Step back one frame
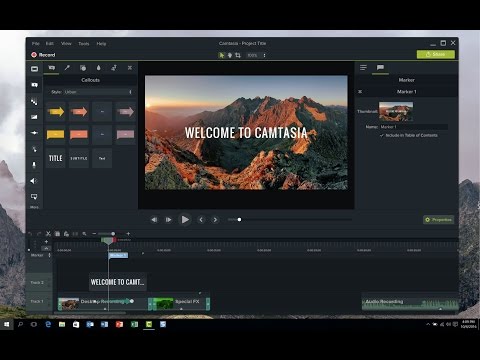Screen dimensions: 480x360 click(154, 220)
